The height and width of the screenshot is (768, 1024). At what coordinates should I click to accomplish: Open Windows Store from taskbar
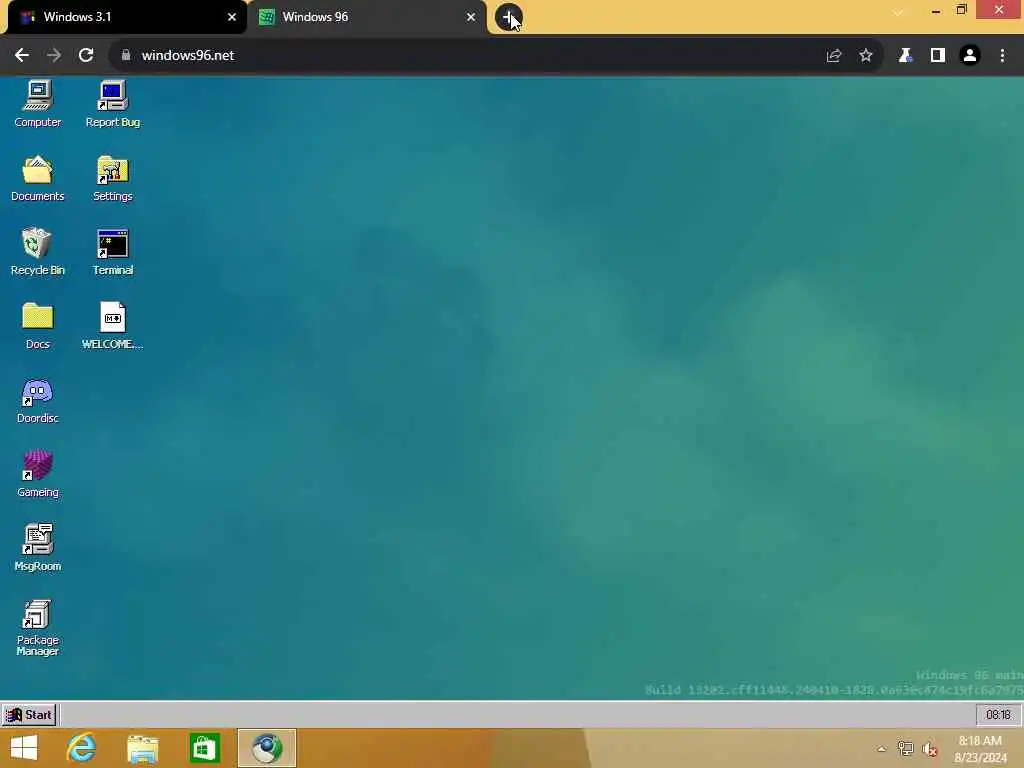tap(204, 748)
